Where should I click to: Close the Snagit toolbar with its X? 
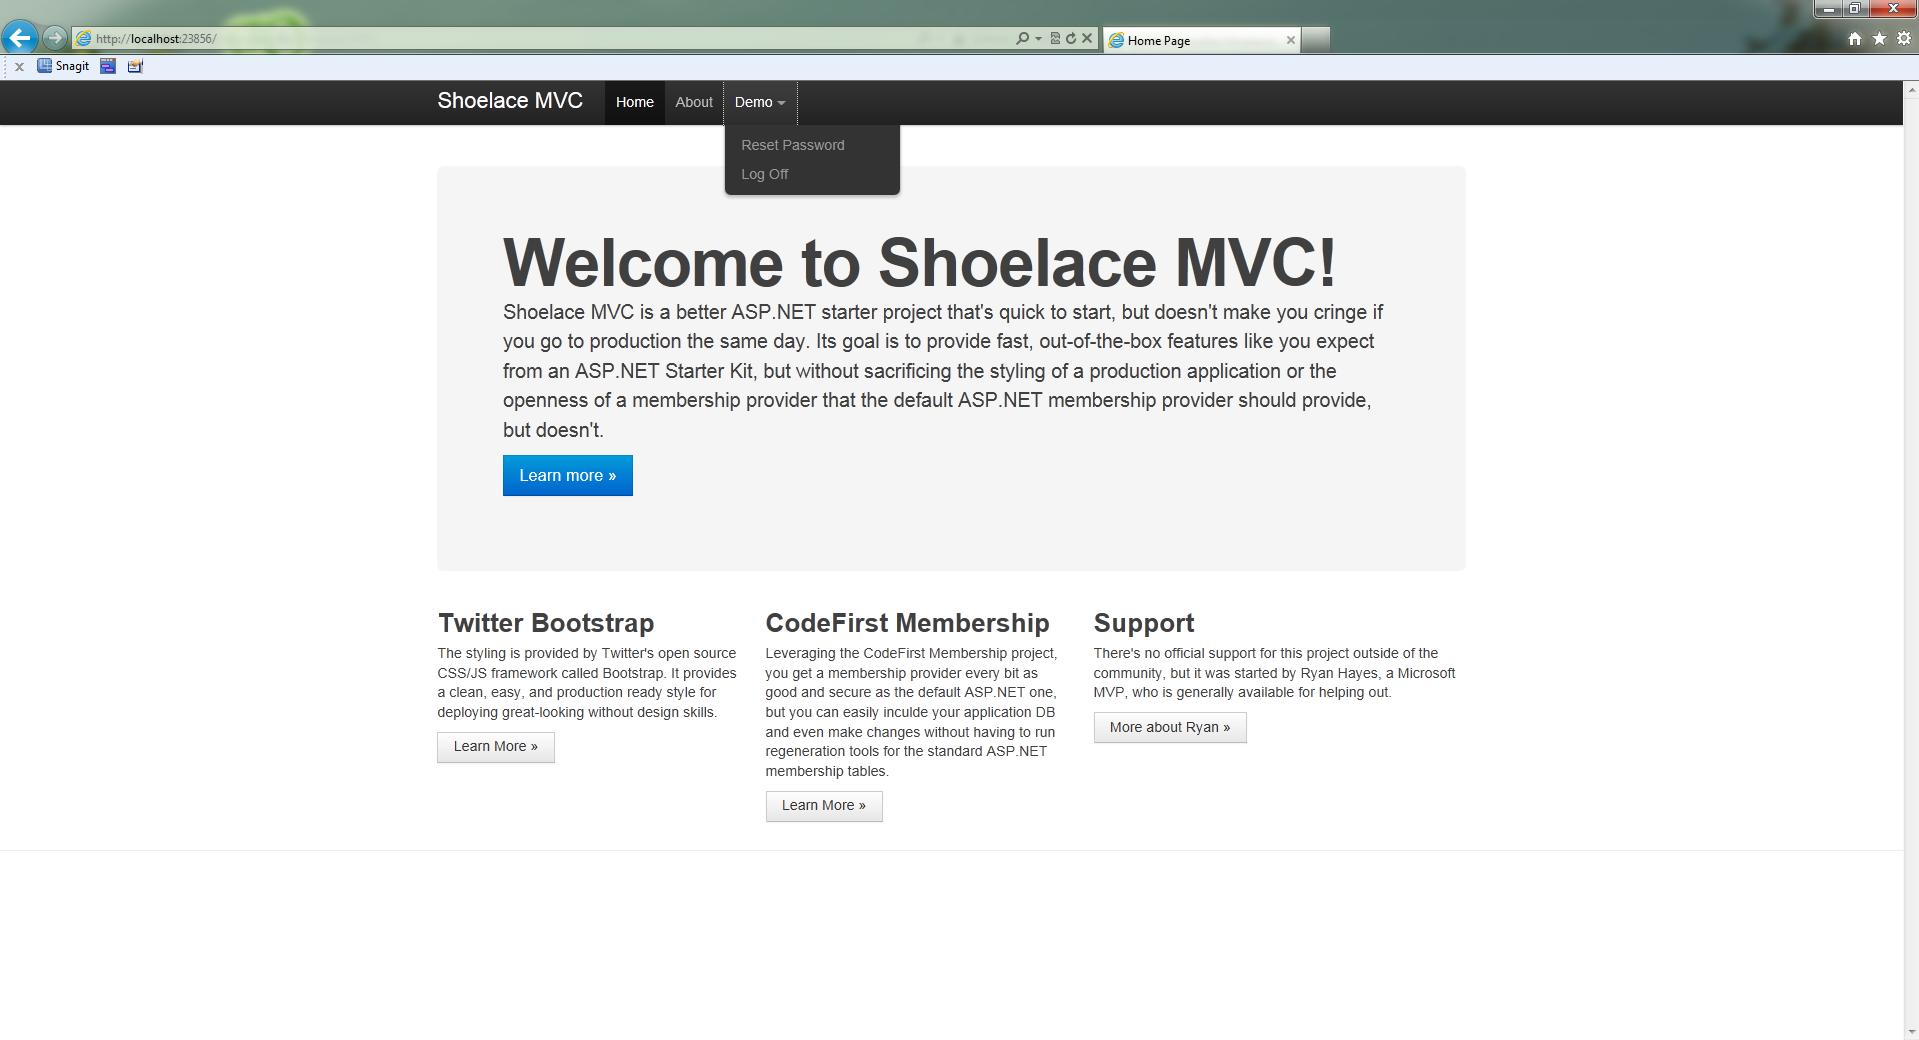tap(19, 66)
